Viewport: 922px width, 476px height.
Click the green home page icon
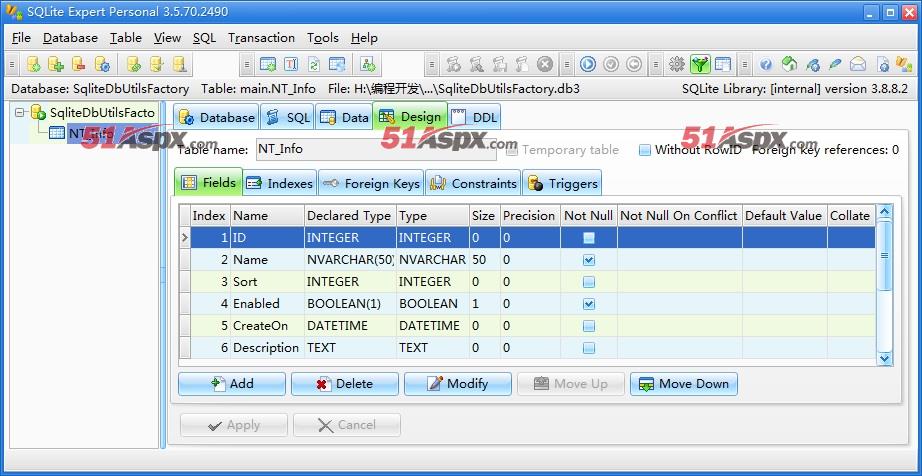pyautogui.click(x=789, y=64)
